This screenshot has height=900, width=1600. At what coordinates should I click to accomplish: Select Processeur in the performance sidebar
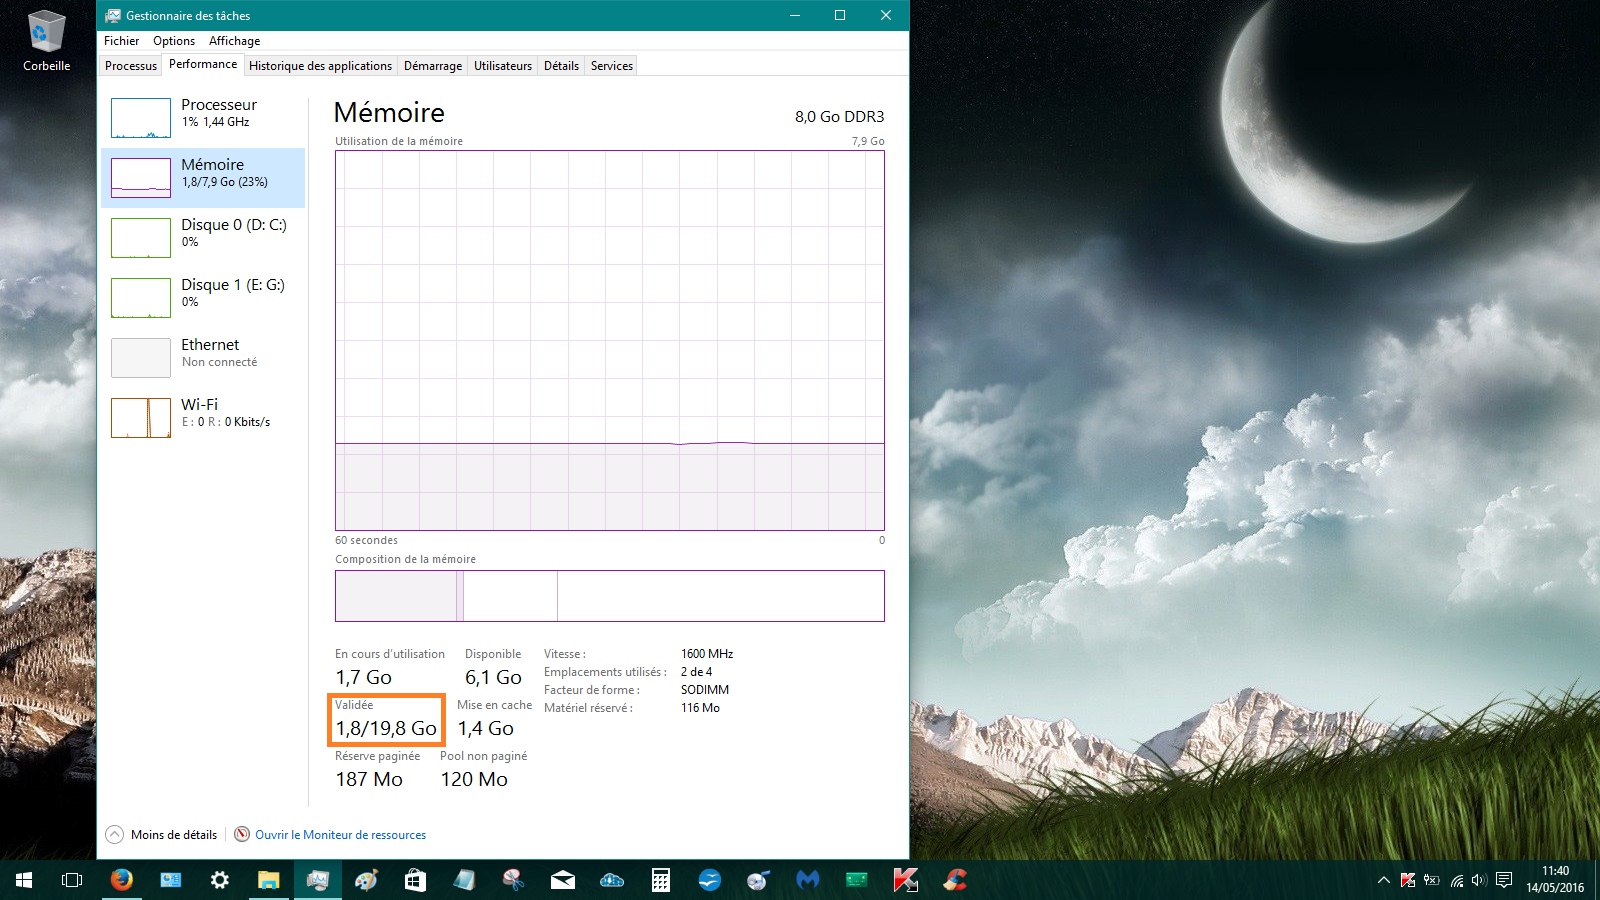tap(203, 118)
